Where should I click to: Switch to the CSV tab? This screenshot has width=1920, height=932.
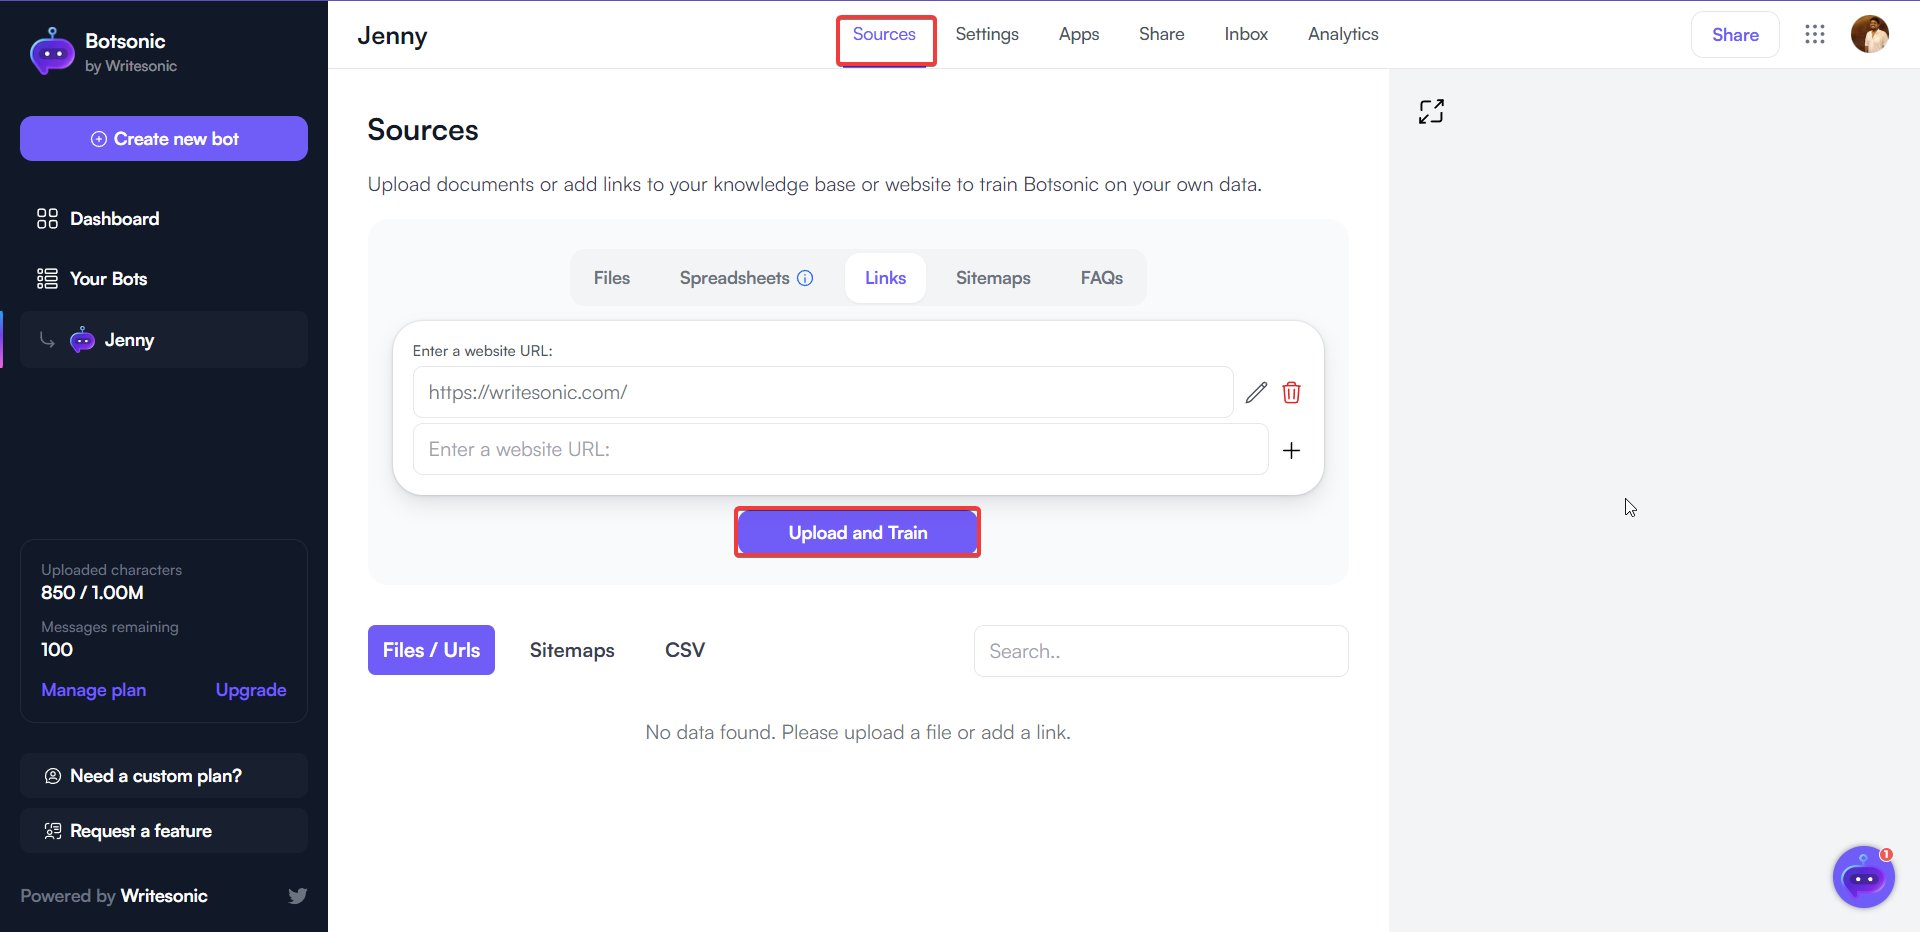[x=684, y=650]
